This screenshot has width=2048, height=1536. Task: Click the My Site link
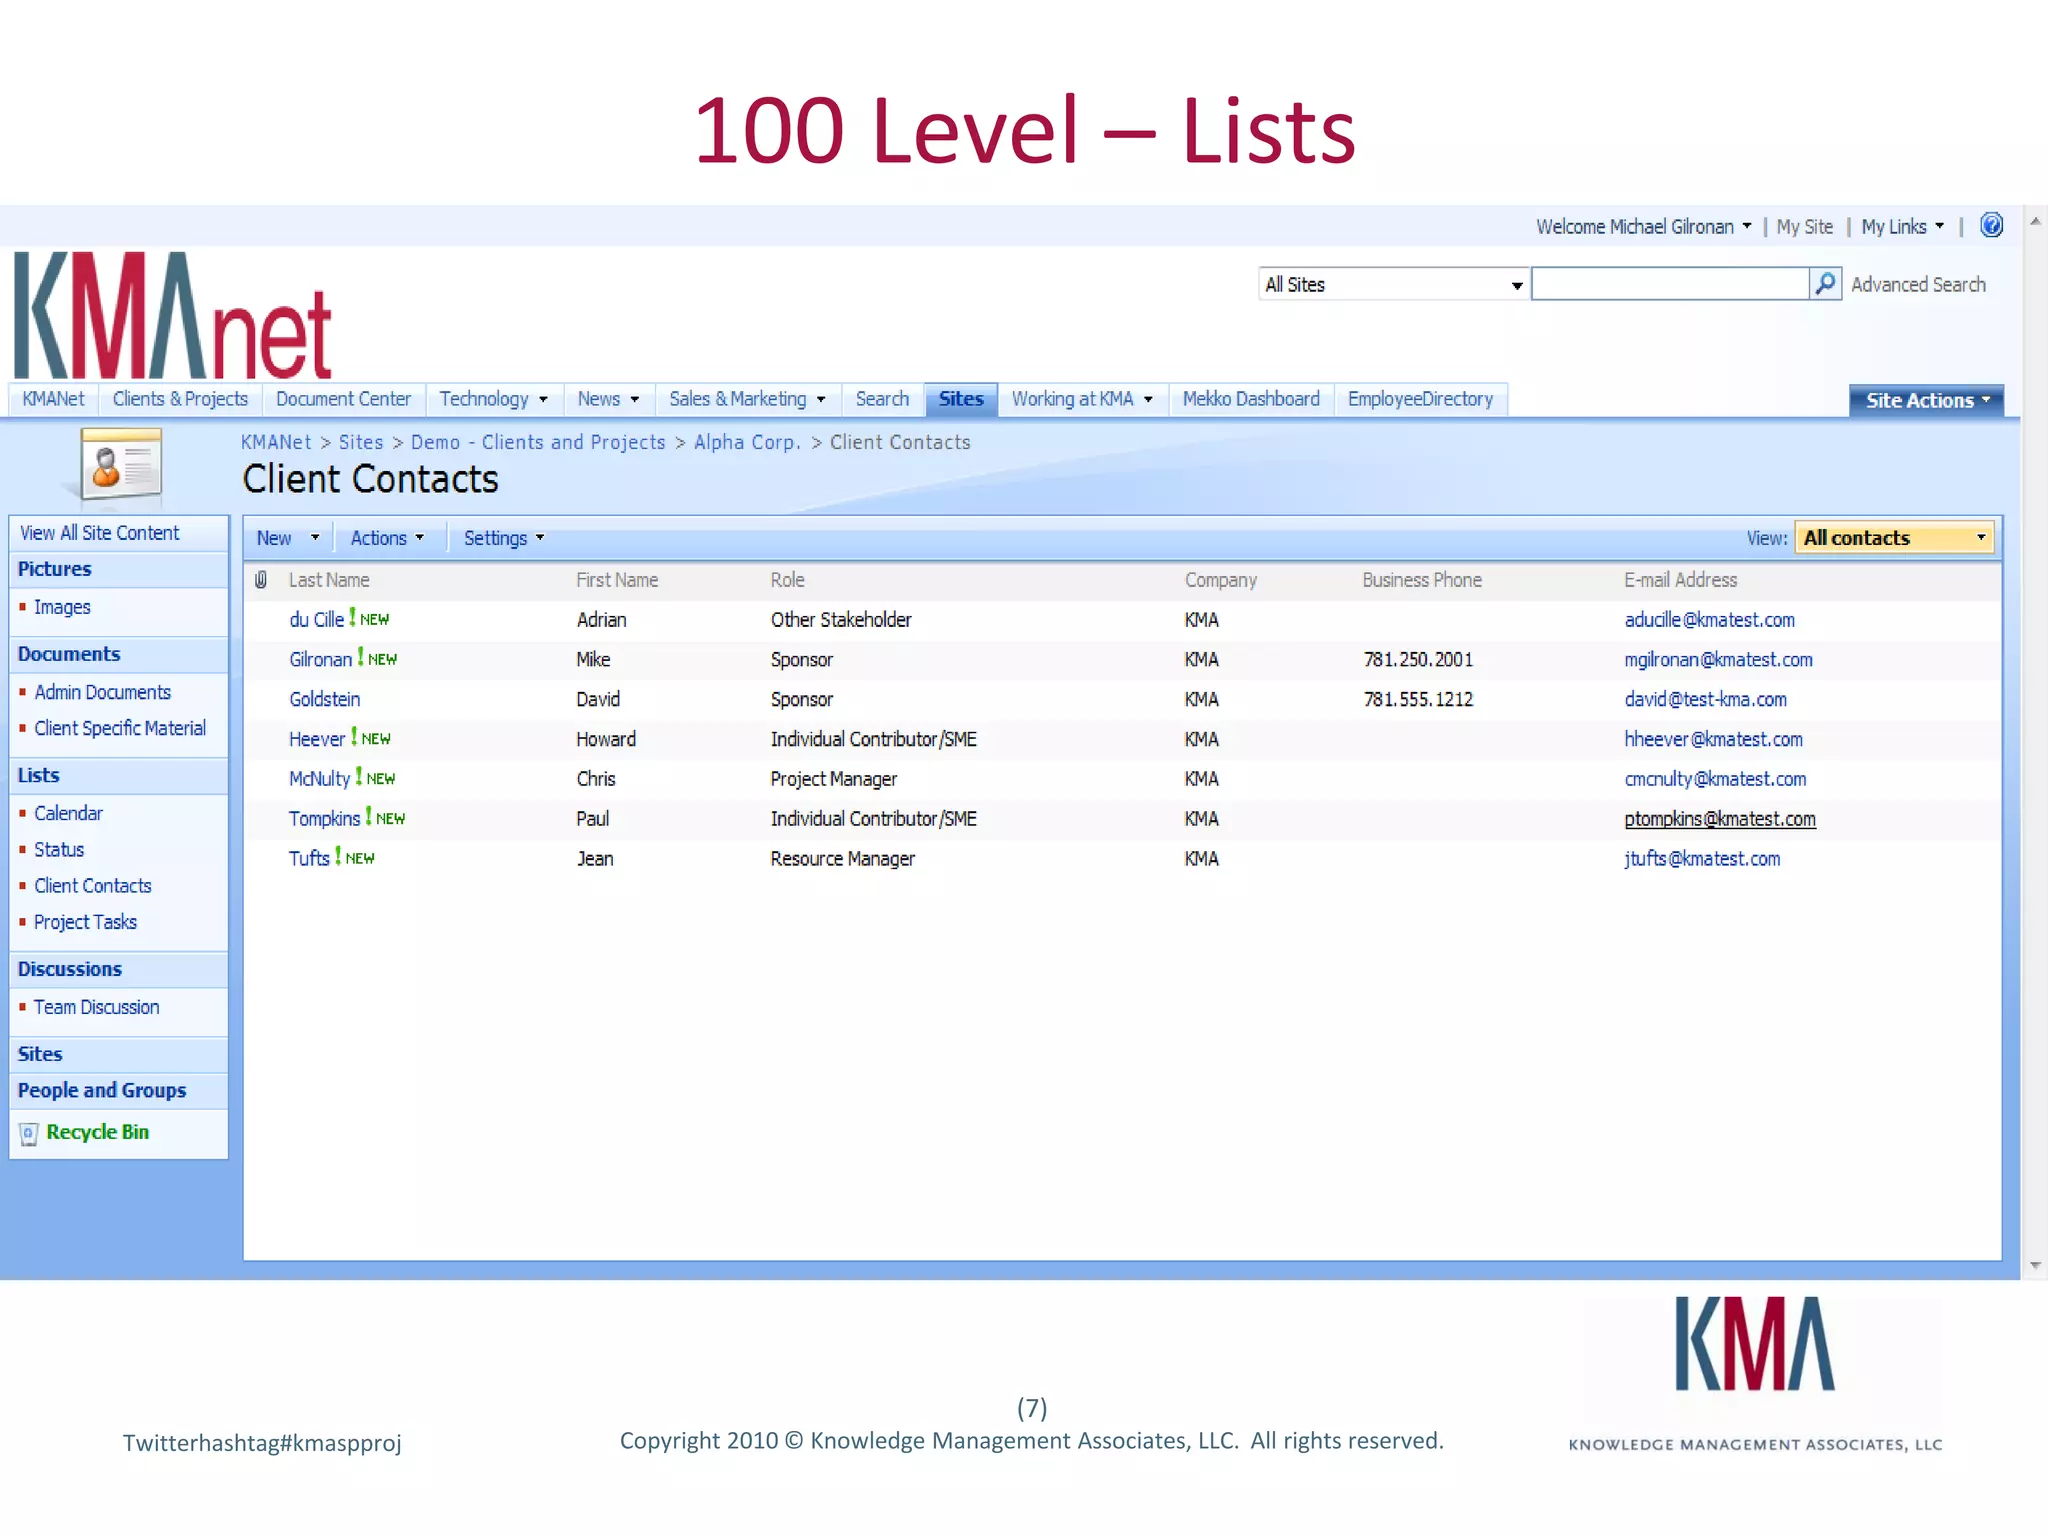[x=1804, y=227]
